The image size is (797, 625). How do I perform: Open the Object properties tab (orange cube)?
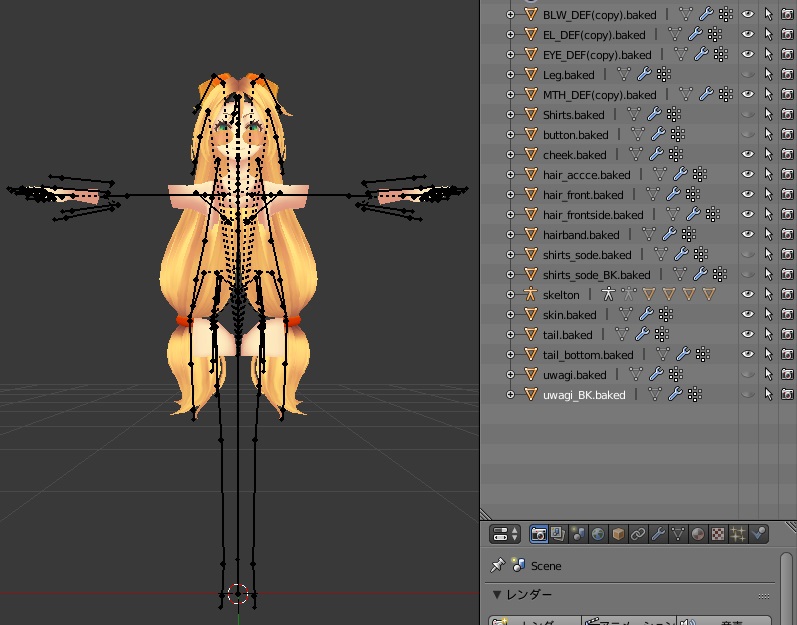pos(618,534)
